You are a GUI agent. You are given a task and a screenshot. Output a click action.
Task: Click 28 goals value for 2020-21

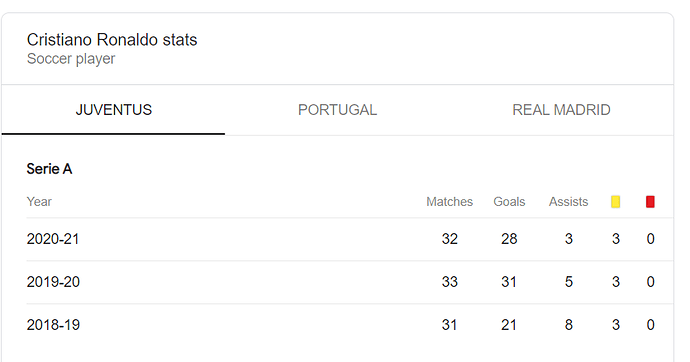[509, 239]
